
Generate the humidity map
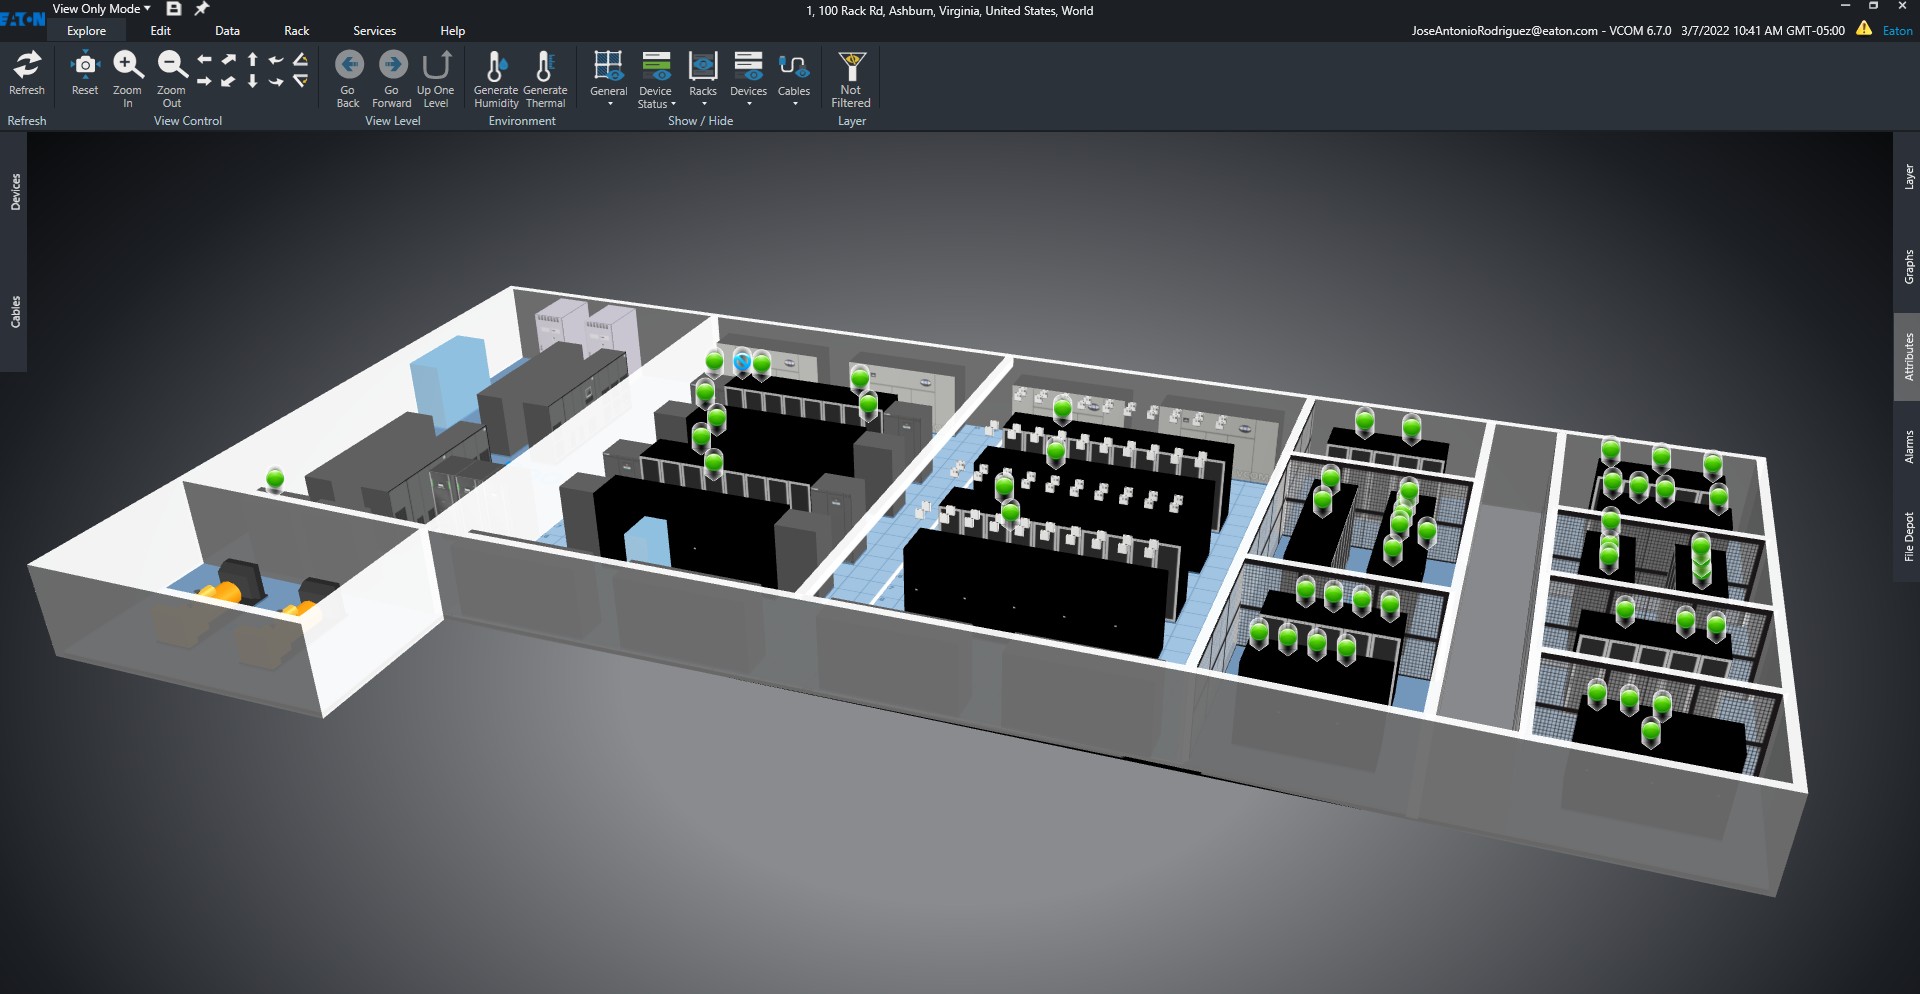click(495, 68)
